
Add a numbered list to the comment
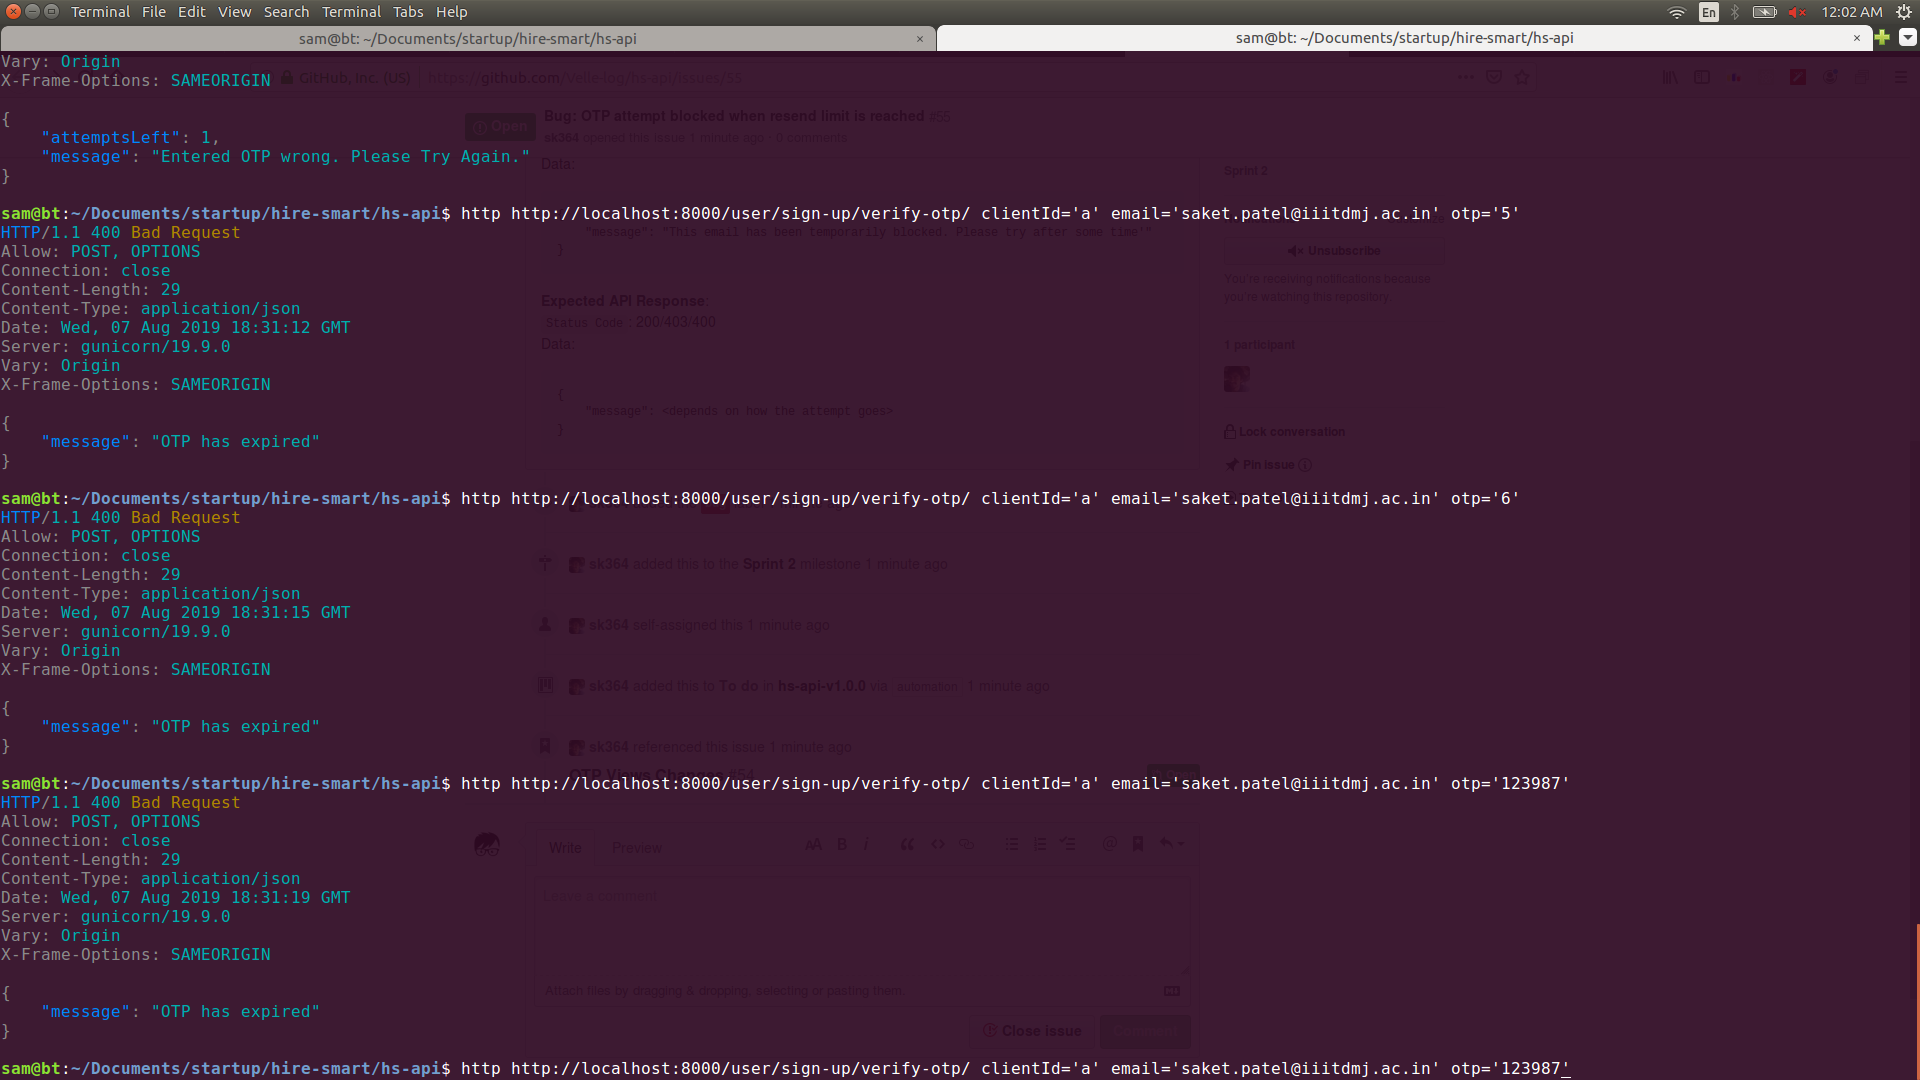pyautogui.click(x=1040, y=844)
